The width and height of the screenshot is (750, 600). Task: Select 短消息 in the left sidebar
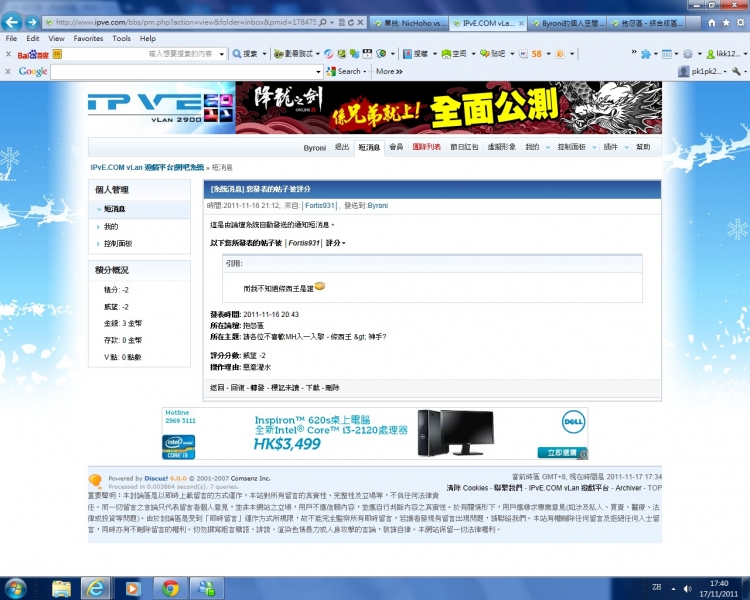tap(115, 209)
